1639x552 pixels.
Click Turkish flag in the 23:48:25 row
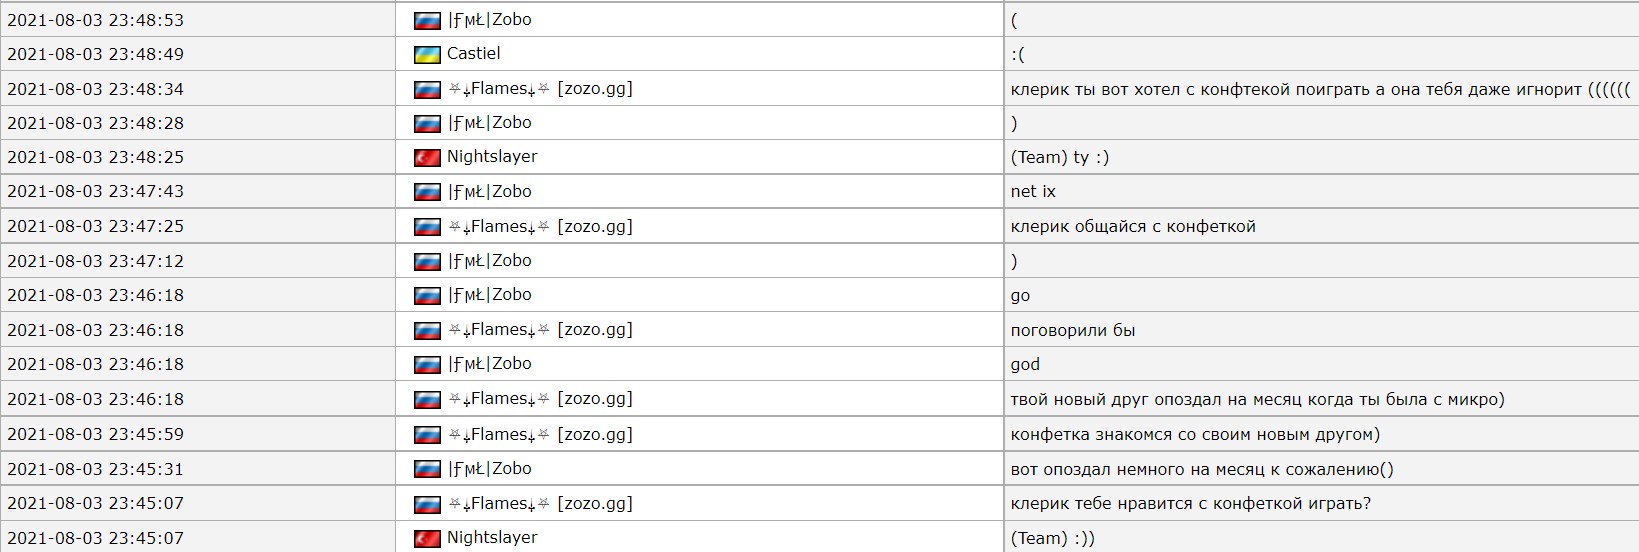(427, 158)
